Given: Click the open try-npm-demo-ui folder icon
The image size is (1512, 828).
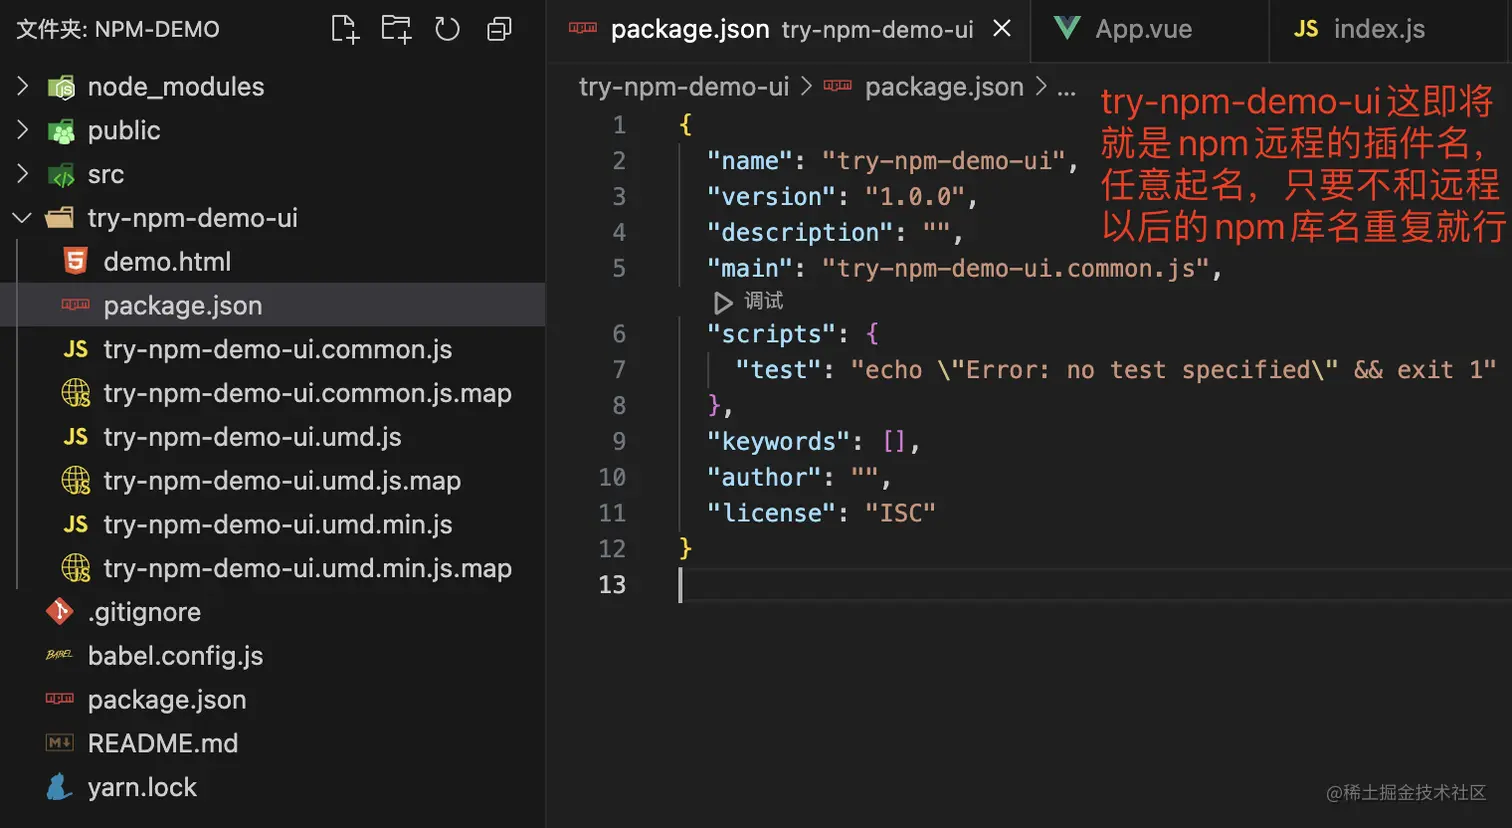Looking at the screenshot, I should [60, 218].
